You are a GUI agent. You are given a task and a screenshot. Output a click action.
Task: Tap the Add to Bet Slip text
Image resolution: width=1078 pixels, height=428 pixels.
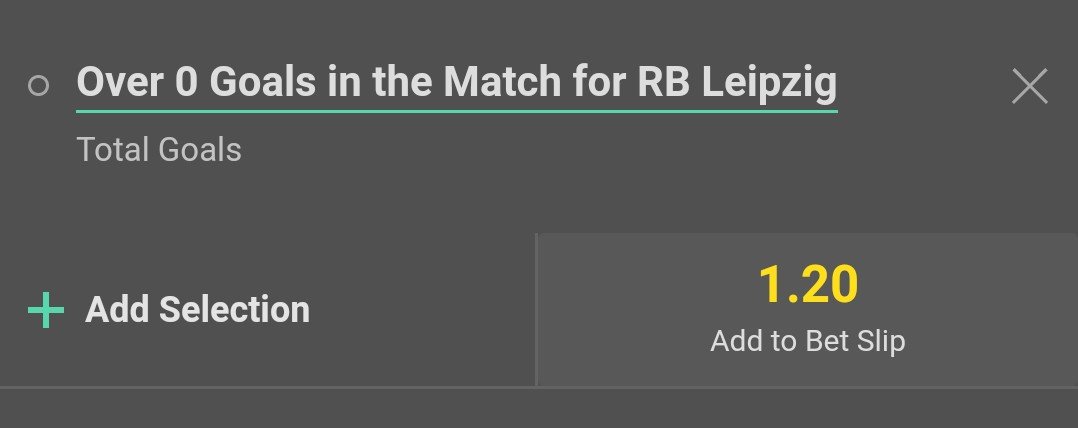[x=808, y=341]
